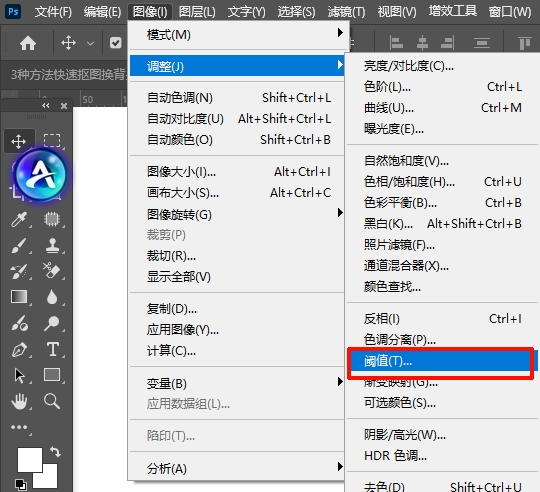Open the 编辑(E) menu
Viewport: 540px width, 492px height.
point(102,12)
